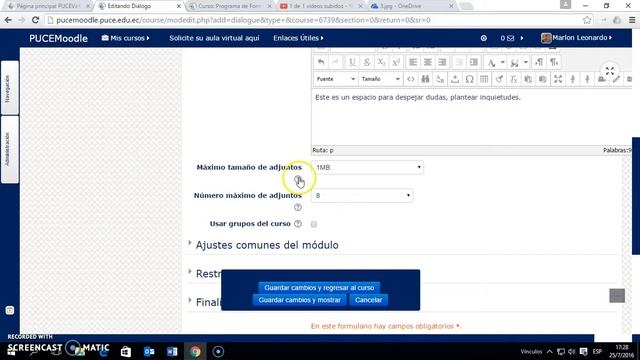The image size is (640, 360).
Task: Open find and replace binoculars icon
Action: pyautogui.click(x=425, y=79)
